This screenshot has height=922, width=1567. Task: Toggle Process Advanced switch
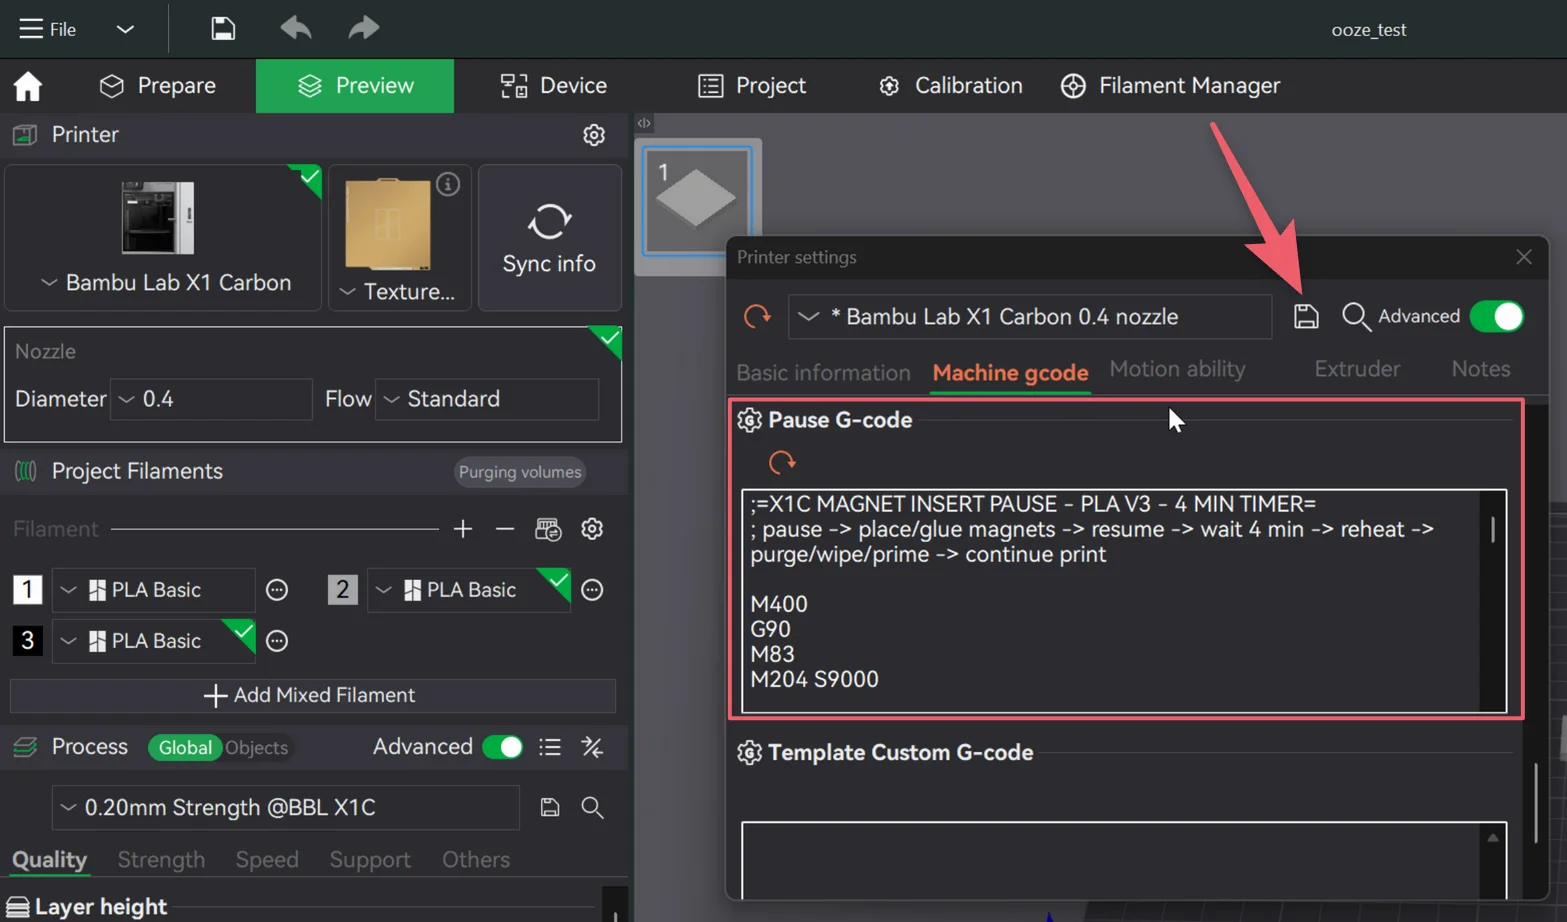(503, 747)
